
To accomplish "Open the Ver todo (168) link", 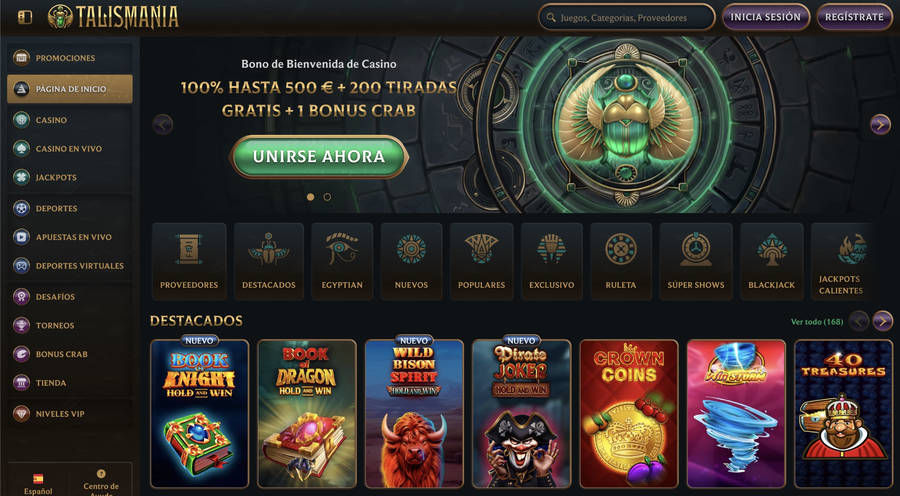I will click(817, 322).
